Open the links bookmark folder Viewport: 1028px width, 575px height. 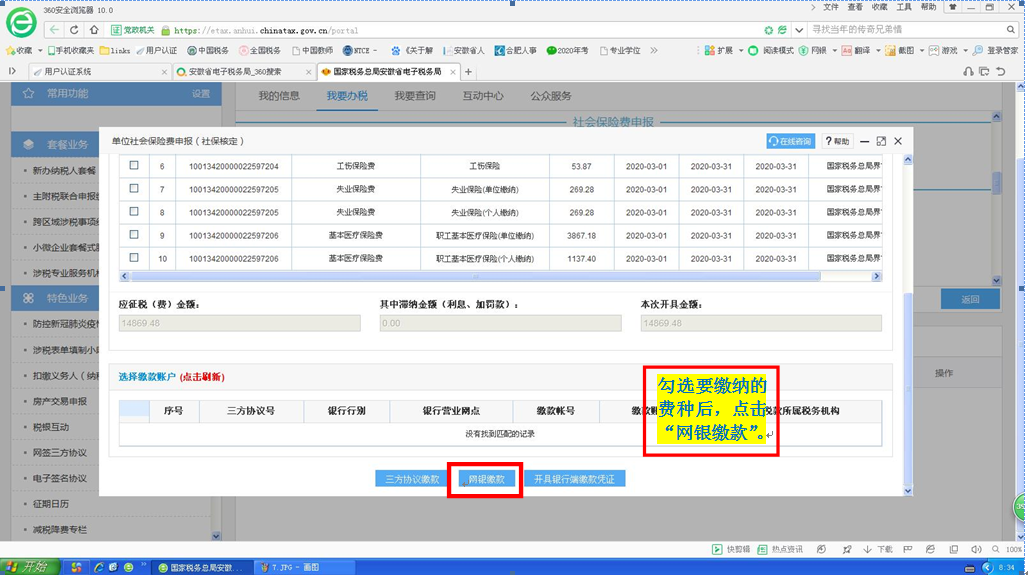(115, 50)
